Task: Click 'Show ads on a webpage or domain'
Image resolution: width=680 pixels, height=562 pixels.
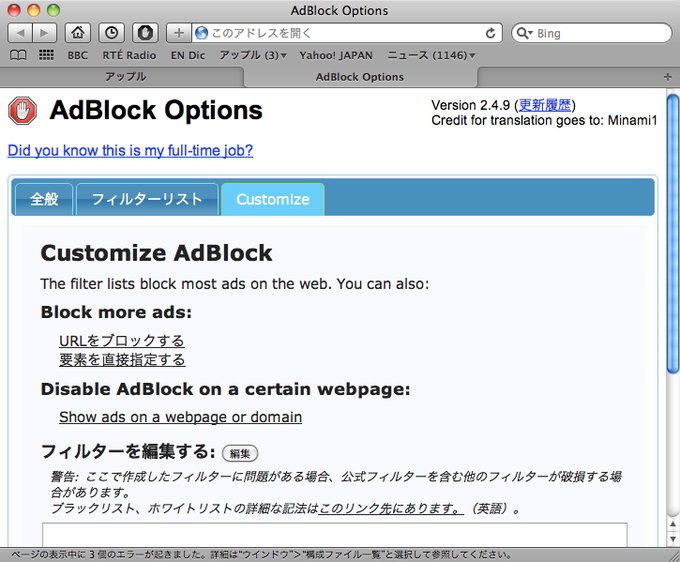Action: (x=180, y=417)
